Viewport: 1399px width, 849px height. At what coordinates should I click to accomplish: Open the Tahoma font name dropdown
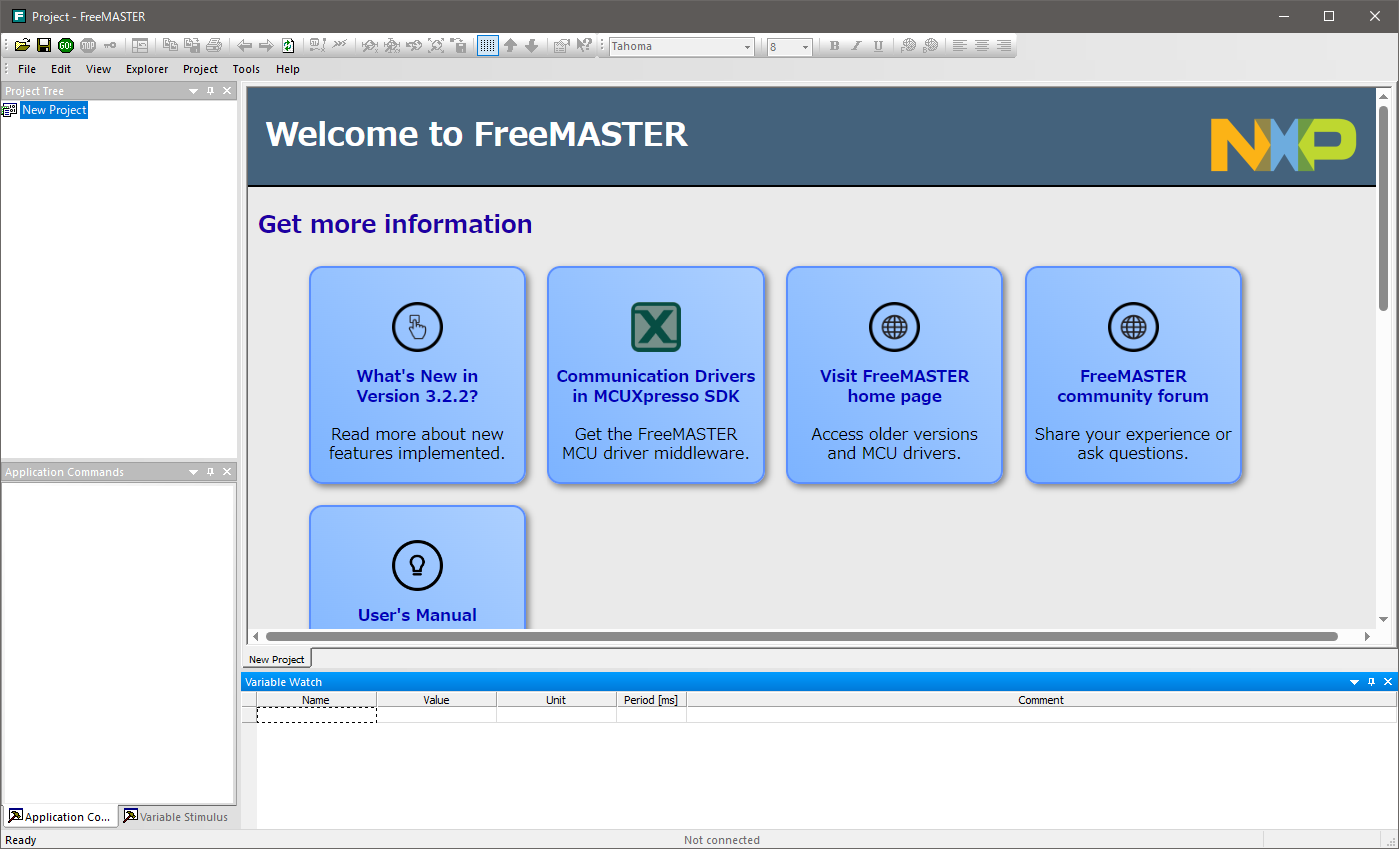pyautogui.click(x=747, y=47)
